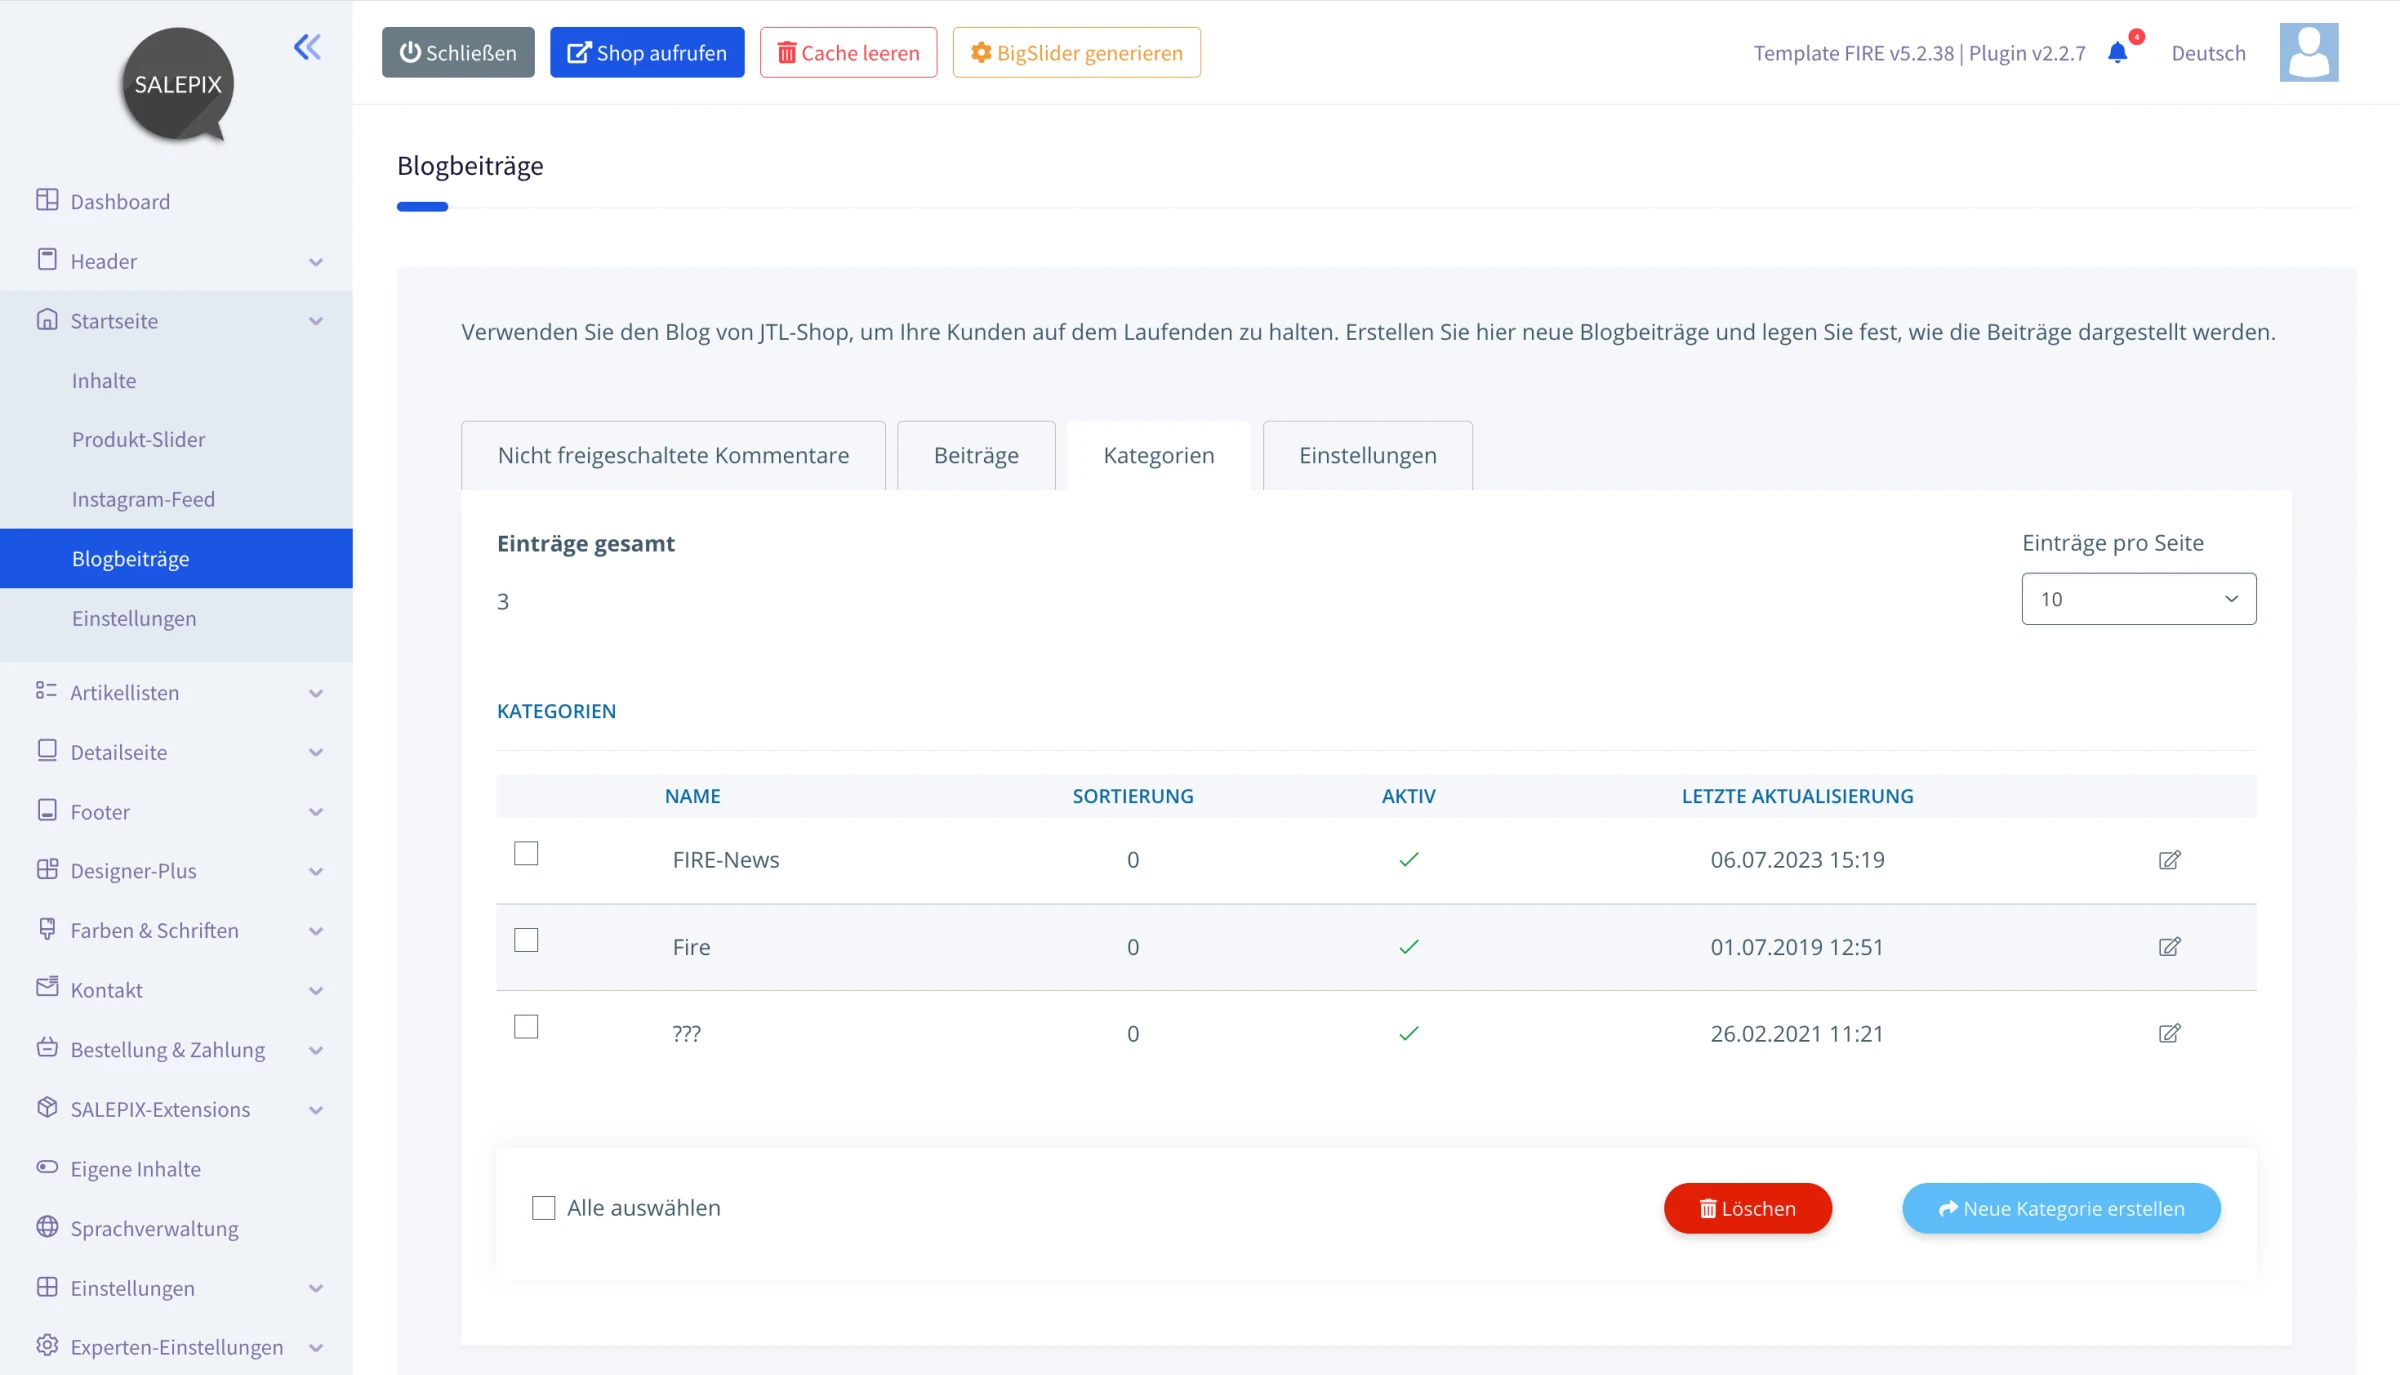This screenshot has height=1375, width=2400.
Task: Edit the FIRE-News category
Action: 2169,860
